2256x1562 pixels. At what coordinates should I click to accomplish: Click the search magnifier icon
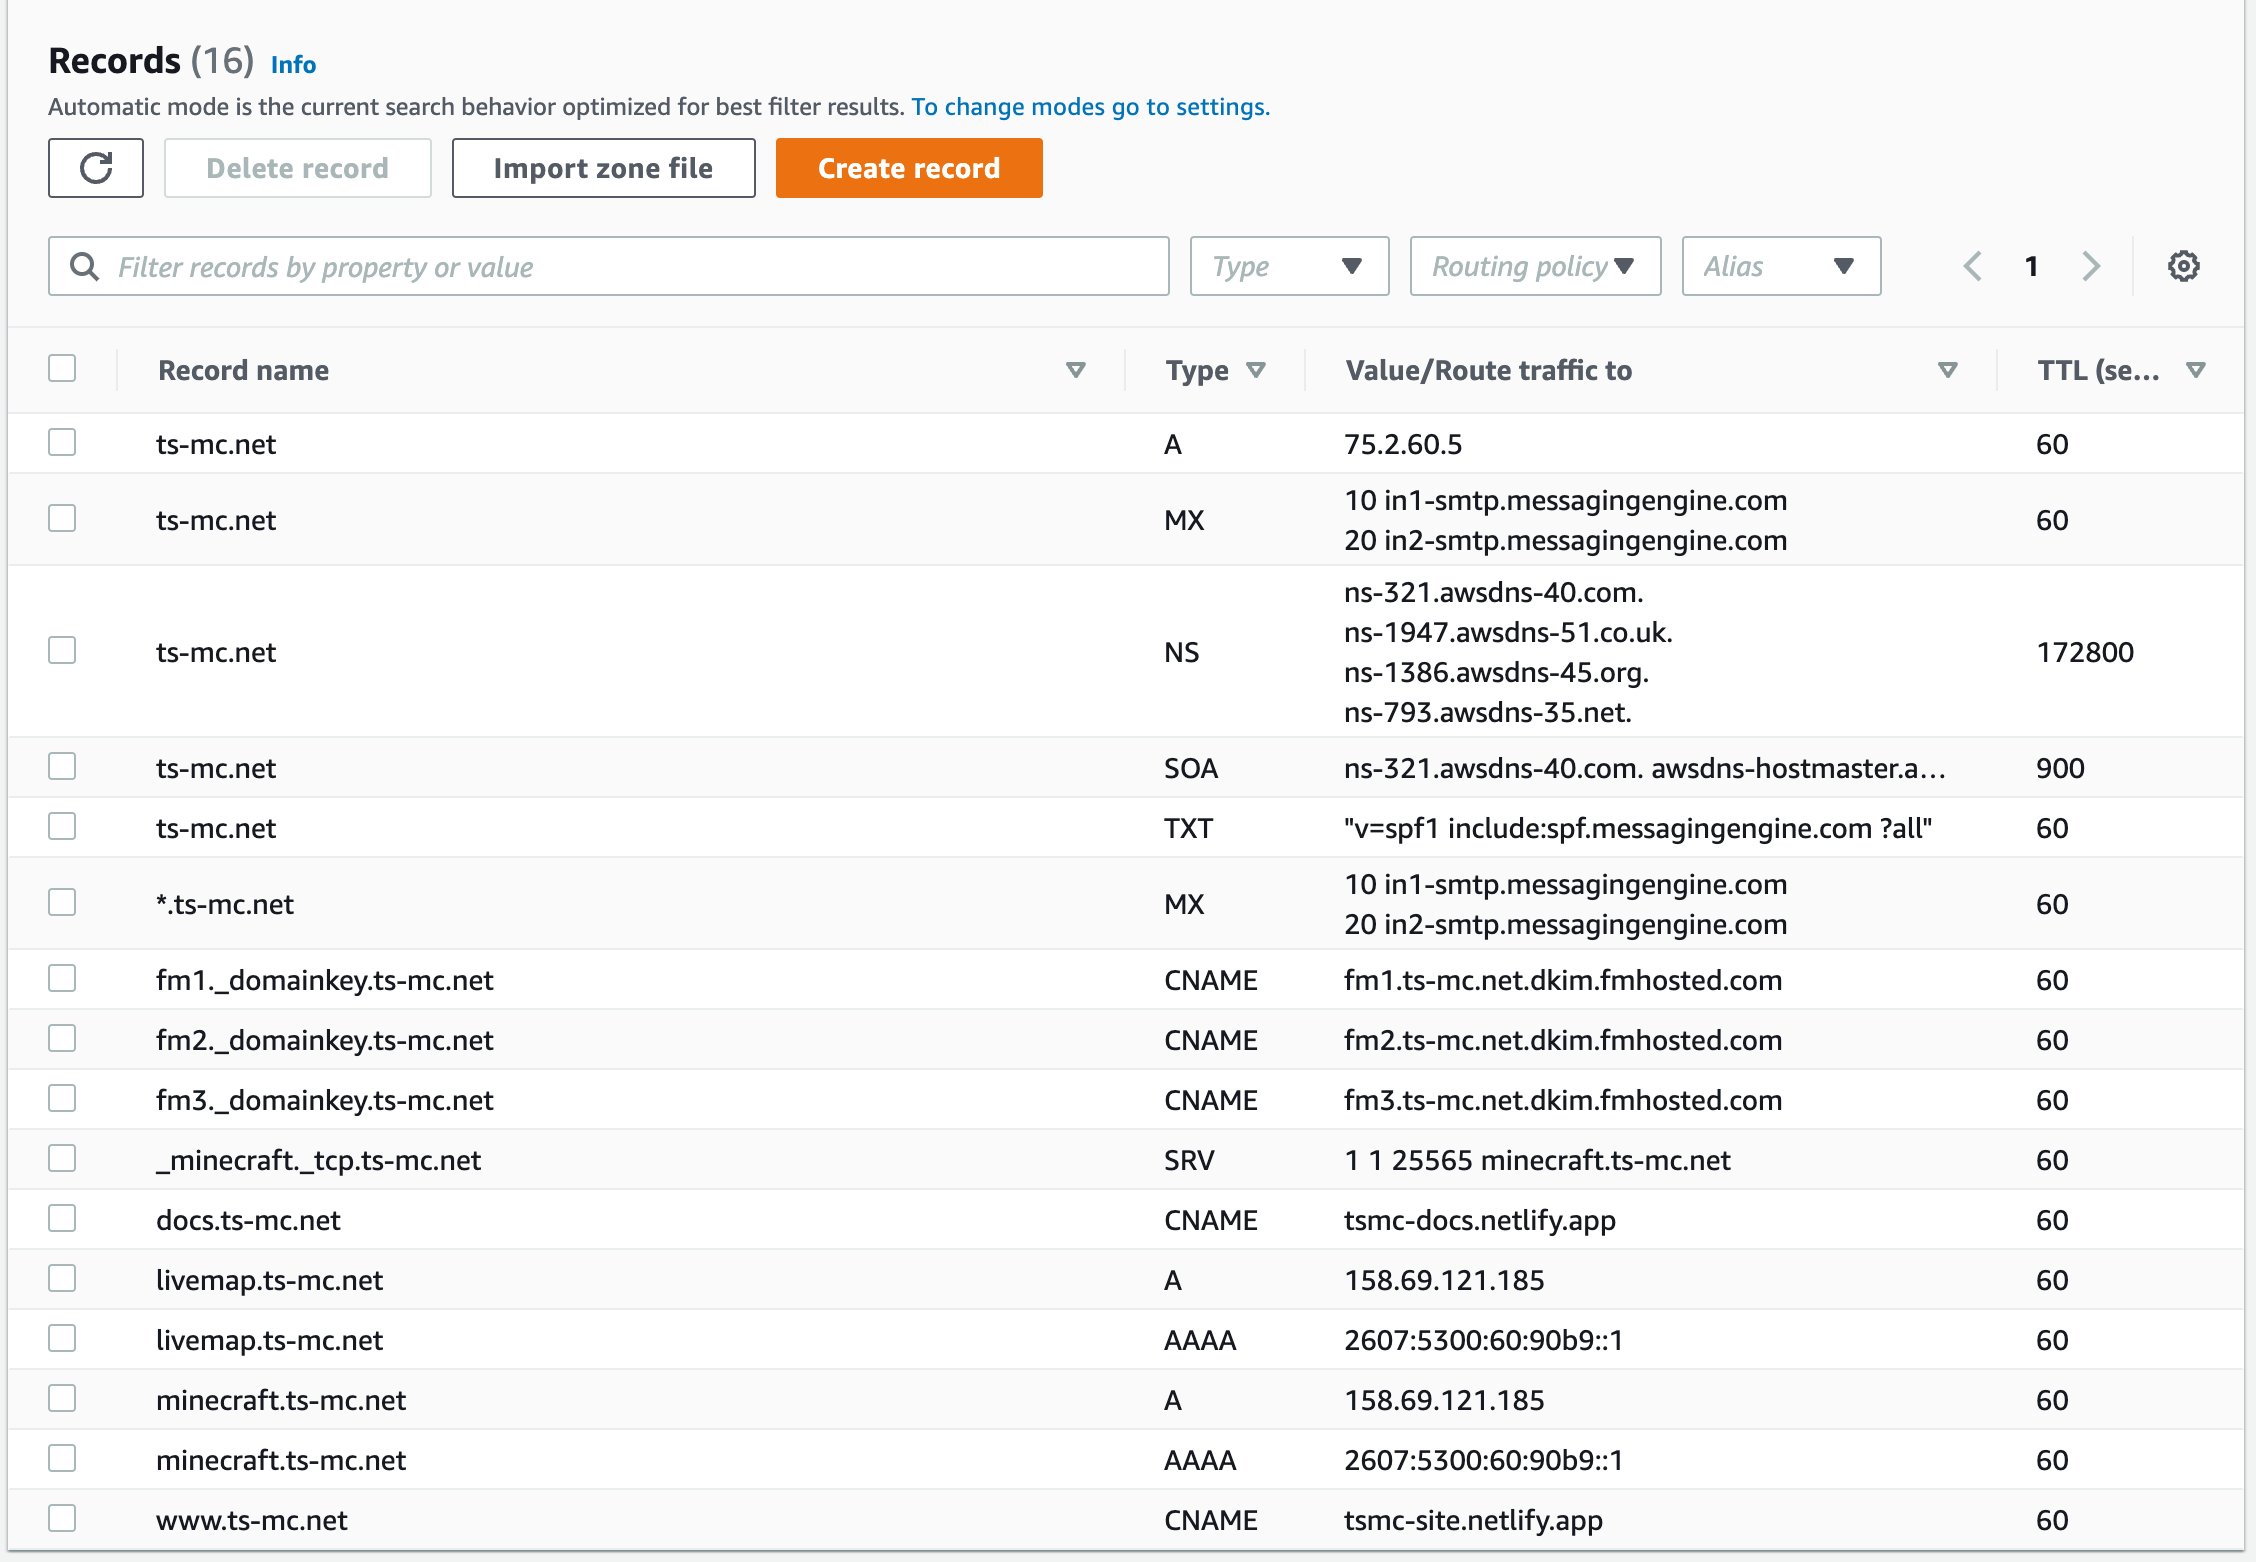tap(84, 266)
